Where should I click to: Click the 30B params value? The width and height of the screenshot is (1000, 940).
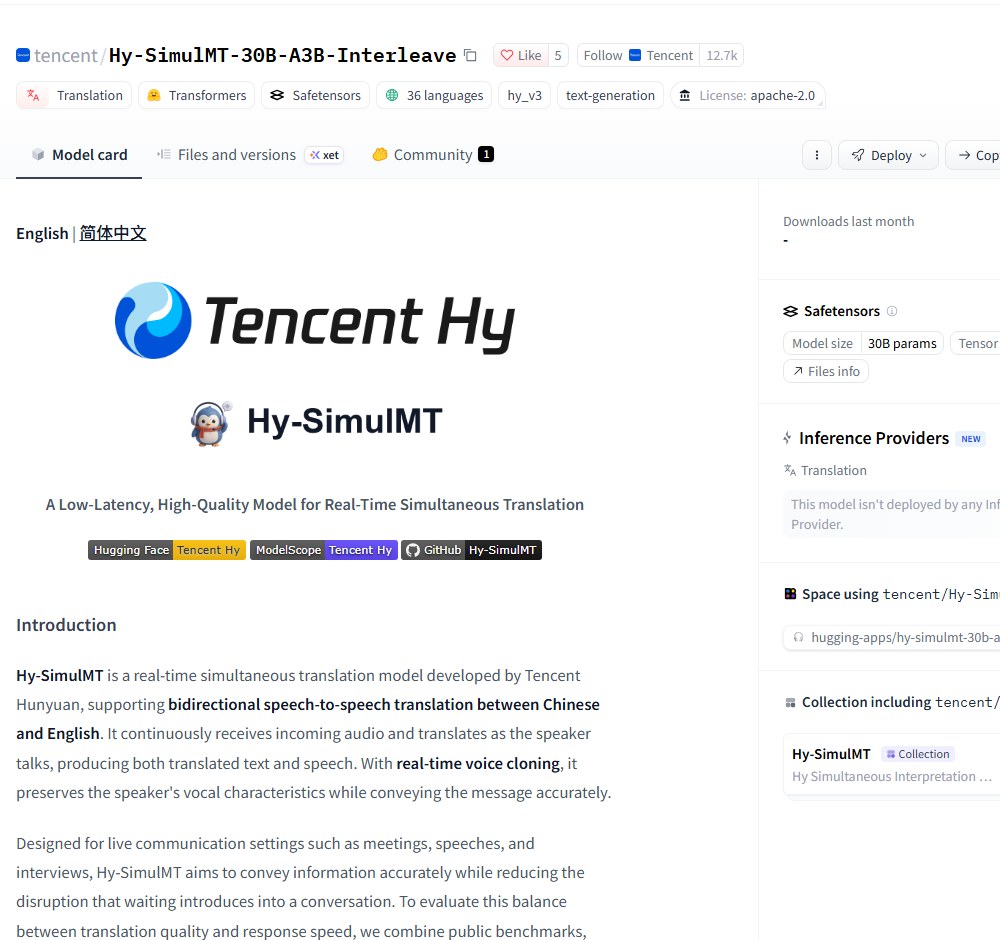coord(902,343)
